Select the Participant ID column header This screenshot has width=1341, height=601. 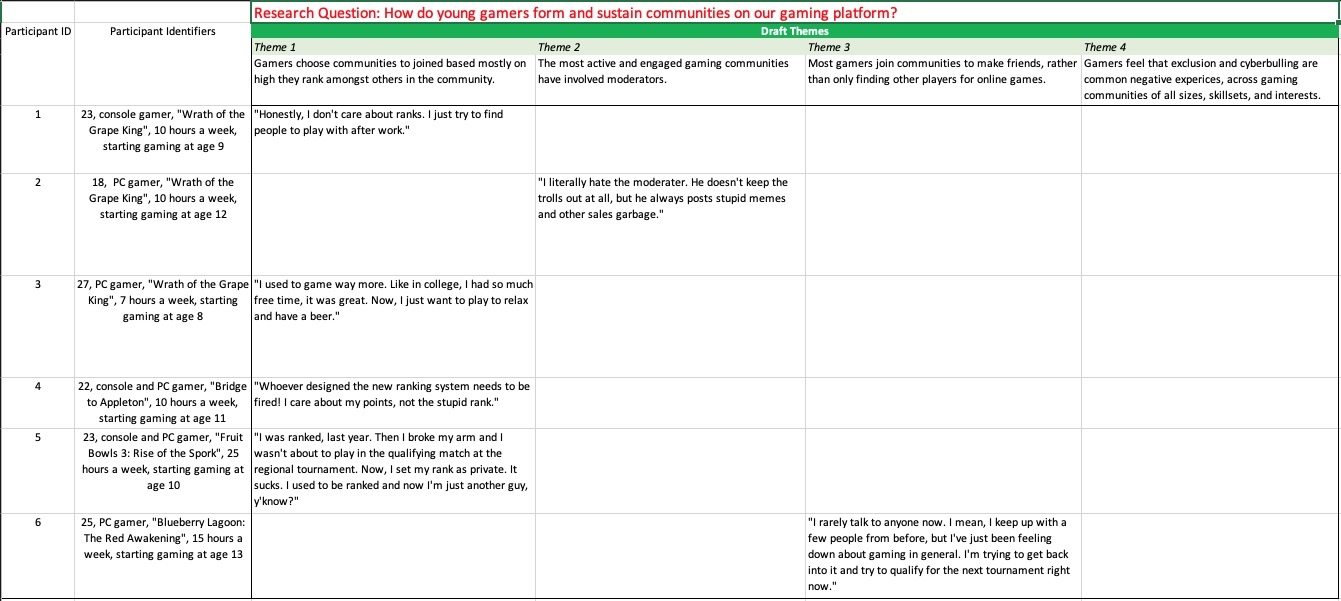(38, 31)
